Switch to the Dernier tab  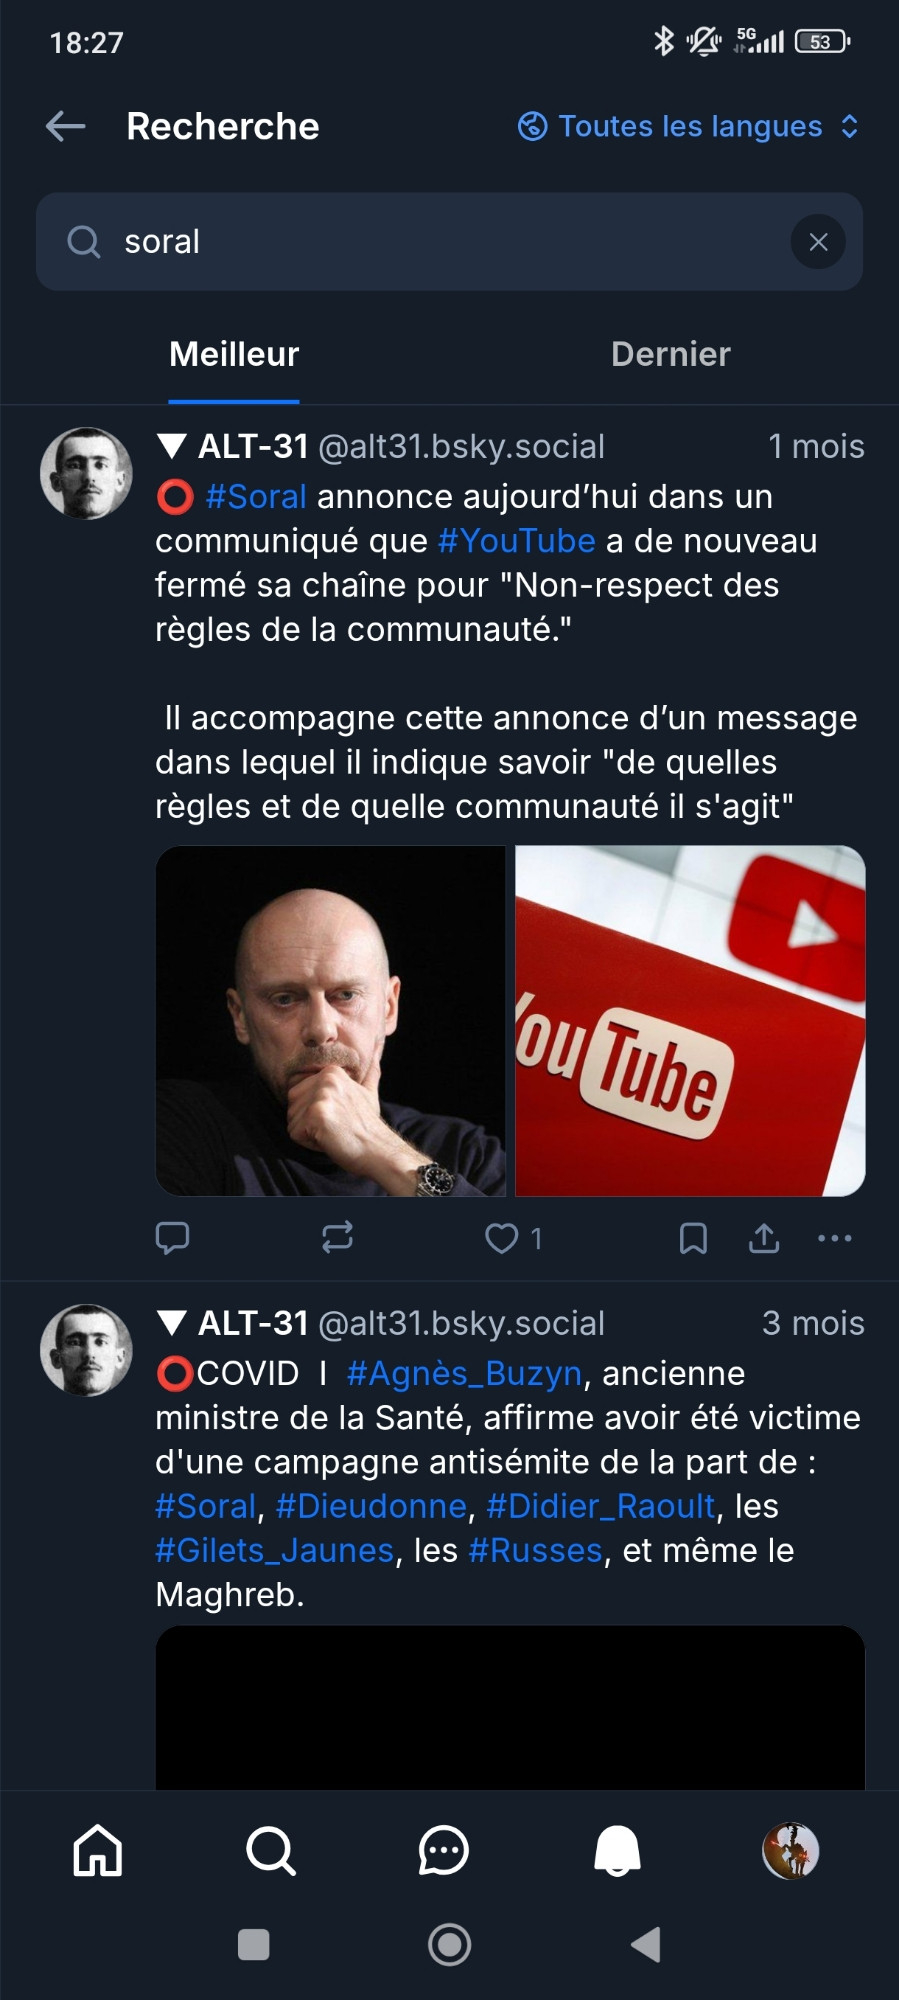670,354
